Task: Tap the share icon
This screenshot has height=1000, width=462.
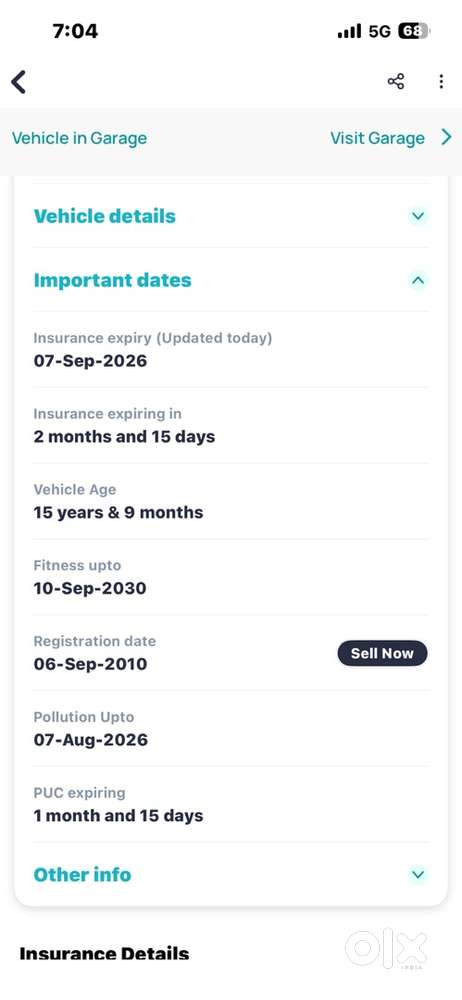Action: [396, 82]
